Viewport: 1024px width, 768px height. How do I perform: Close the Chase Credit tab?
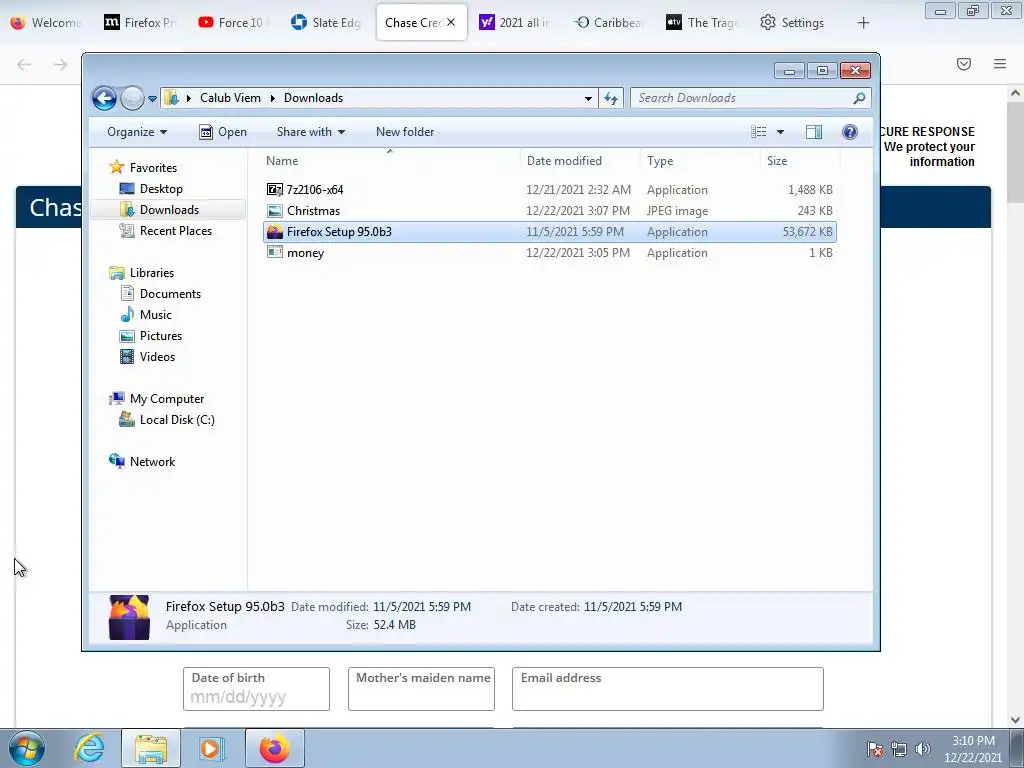(451, 22)
